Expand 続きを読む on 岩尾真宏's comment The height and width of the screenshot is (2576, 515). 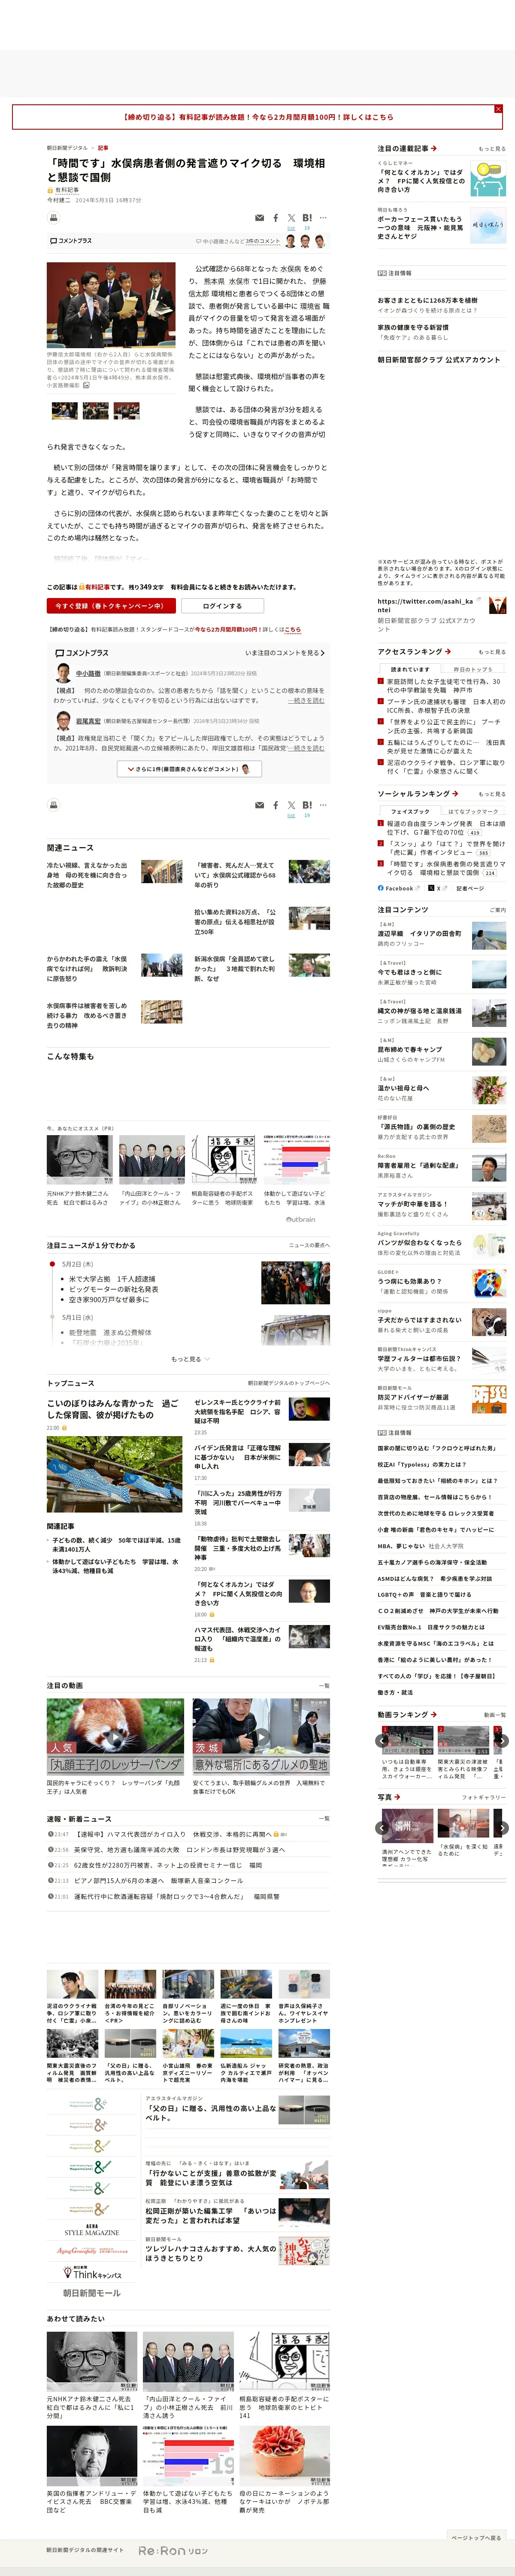306,747
